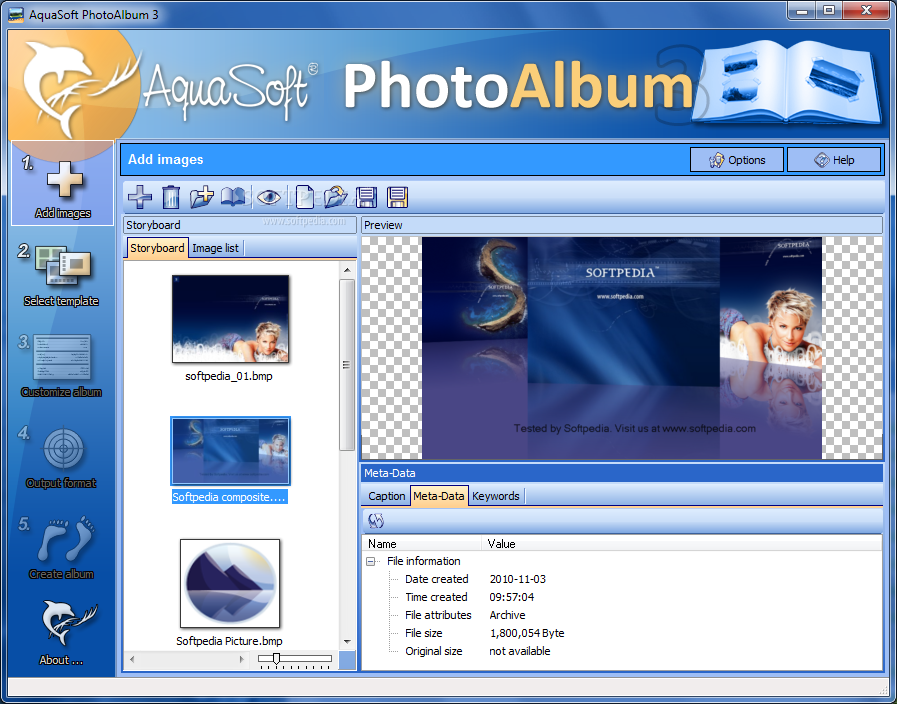Click the Value column header
Viewport: 897px width, 704px height.
tap(682, 544)
